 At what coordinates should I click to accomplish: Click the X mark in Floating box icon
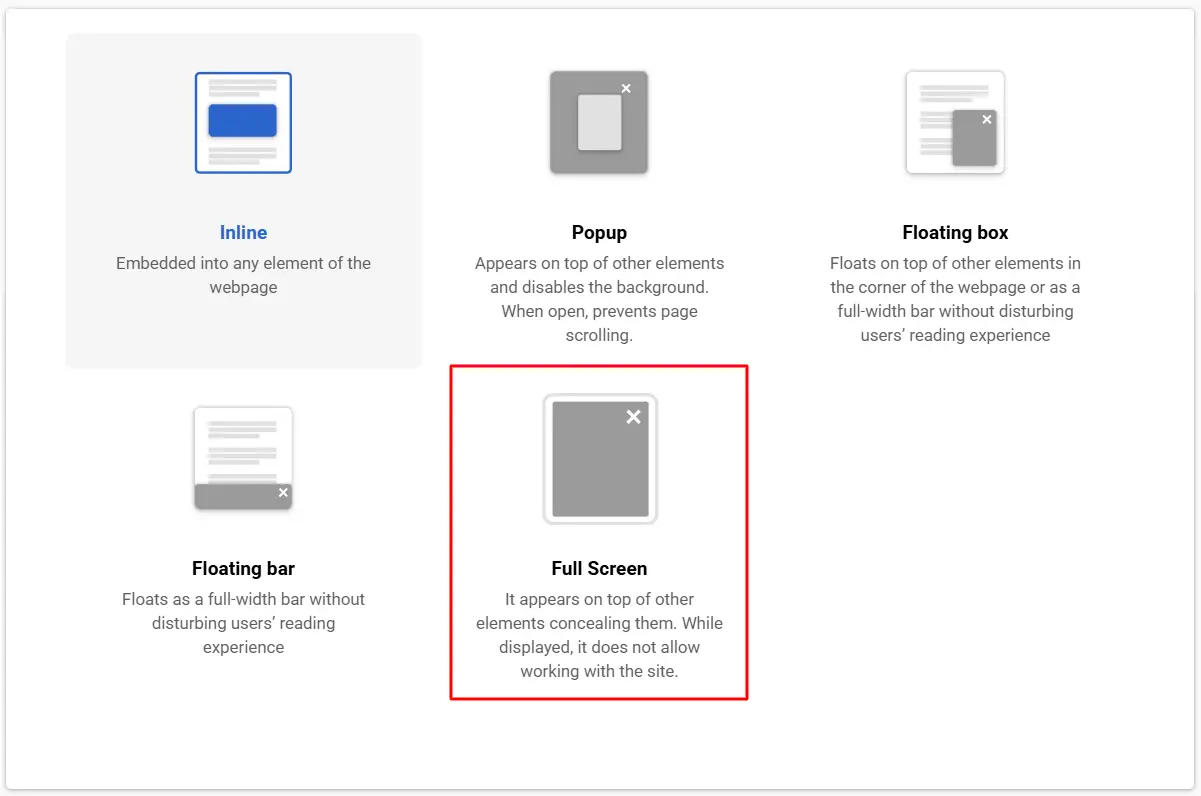pos(987,119)
